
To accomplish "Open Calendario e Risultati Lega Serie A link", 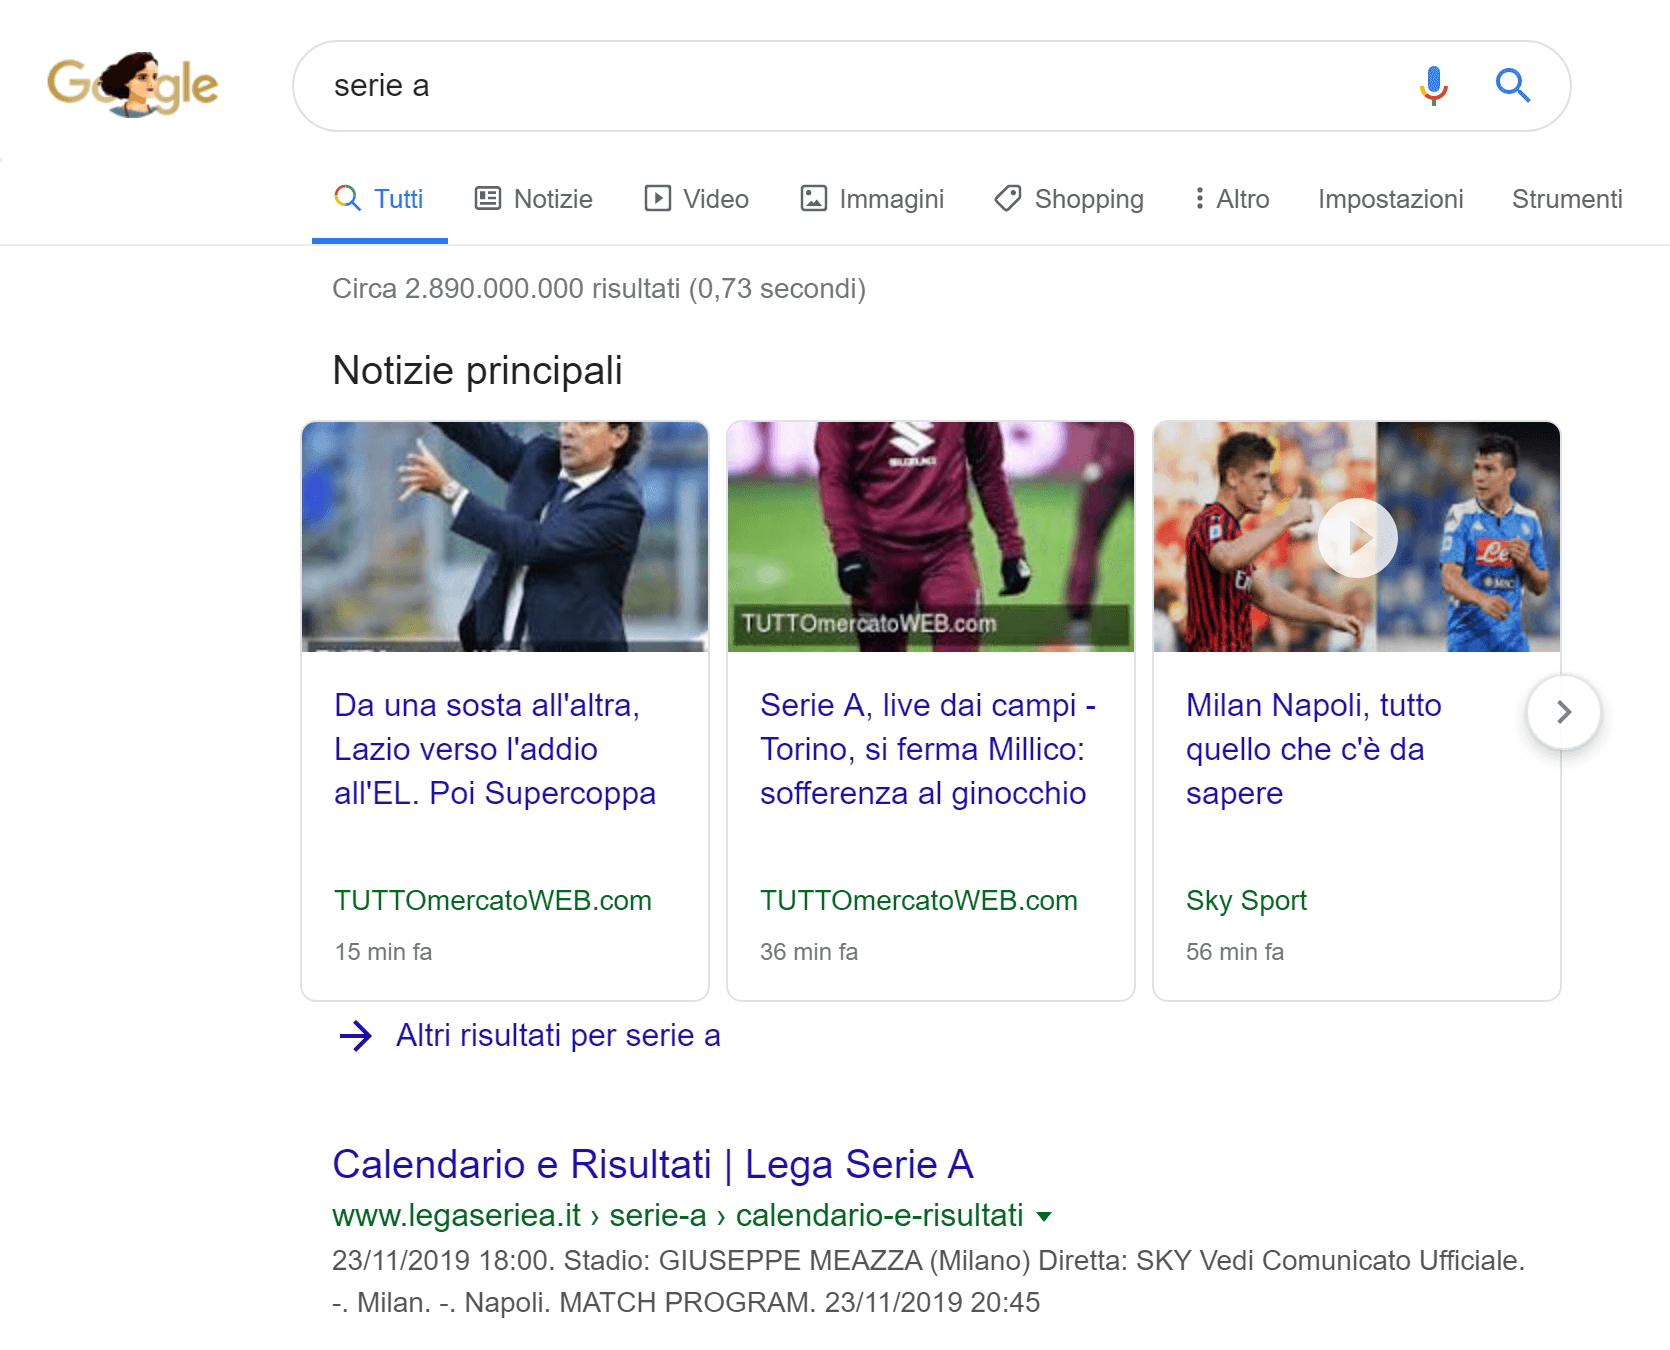I will click(x=652, y=1164).
